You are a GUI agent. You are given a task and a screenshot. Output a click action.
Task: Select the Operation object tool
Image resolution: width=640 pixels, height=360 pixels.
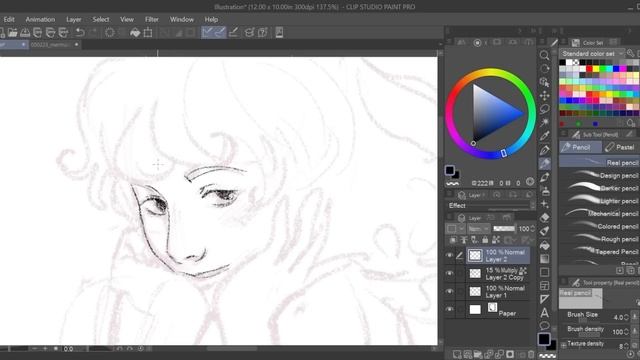pos(544,82)
